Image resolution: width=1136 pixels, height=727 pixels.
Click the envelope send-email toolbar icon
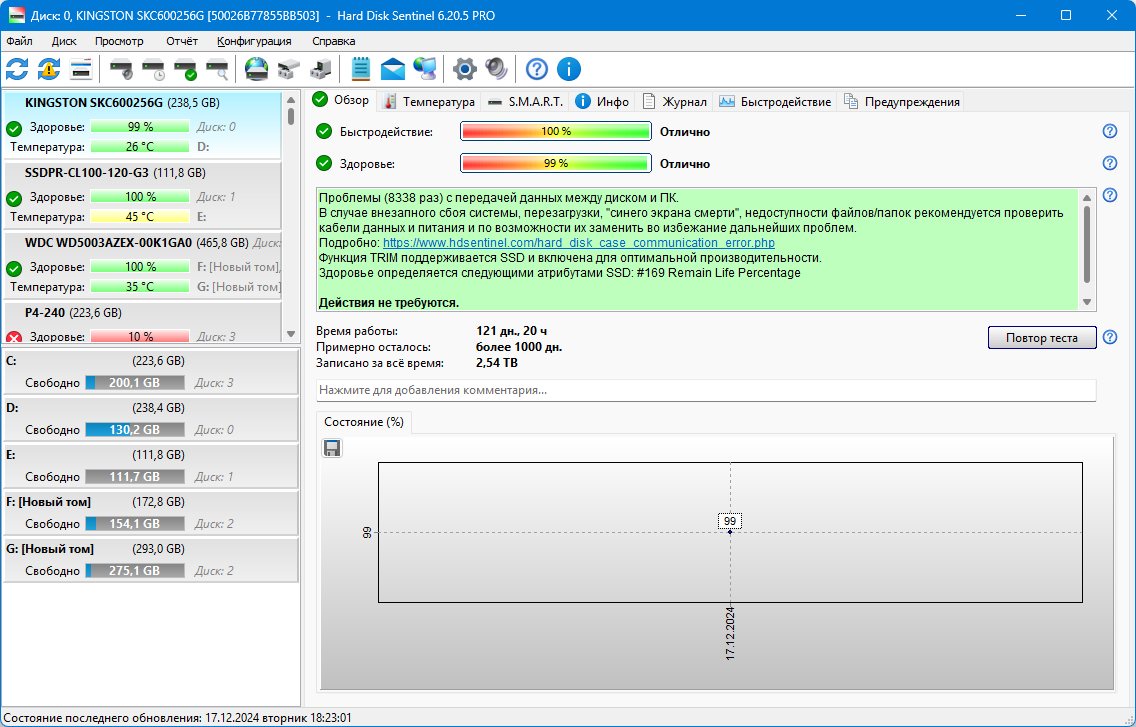393,70
